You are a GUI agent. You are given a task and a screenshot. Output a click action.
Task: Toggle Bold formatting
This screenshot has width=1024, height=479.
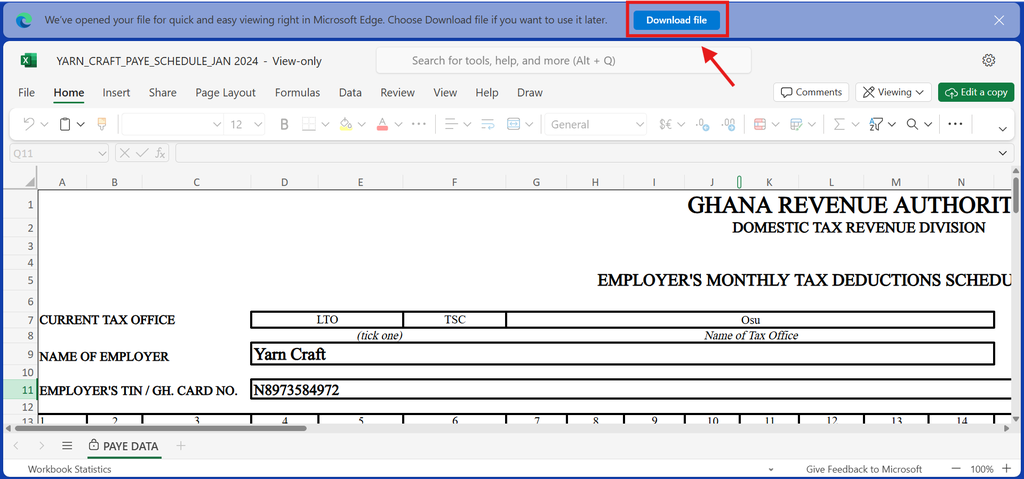(284, 124)
